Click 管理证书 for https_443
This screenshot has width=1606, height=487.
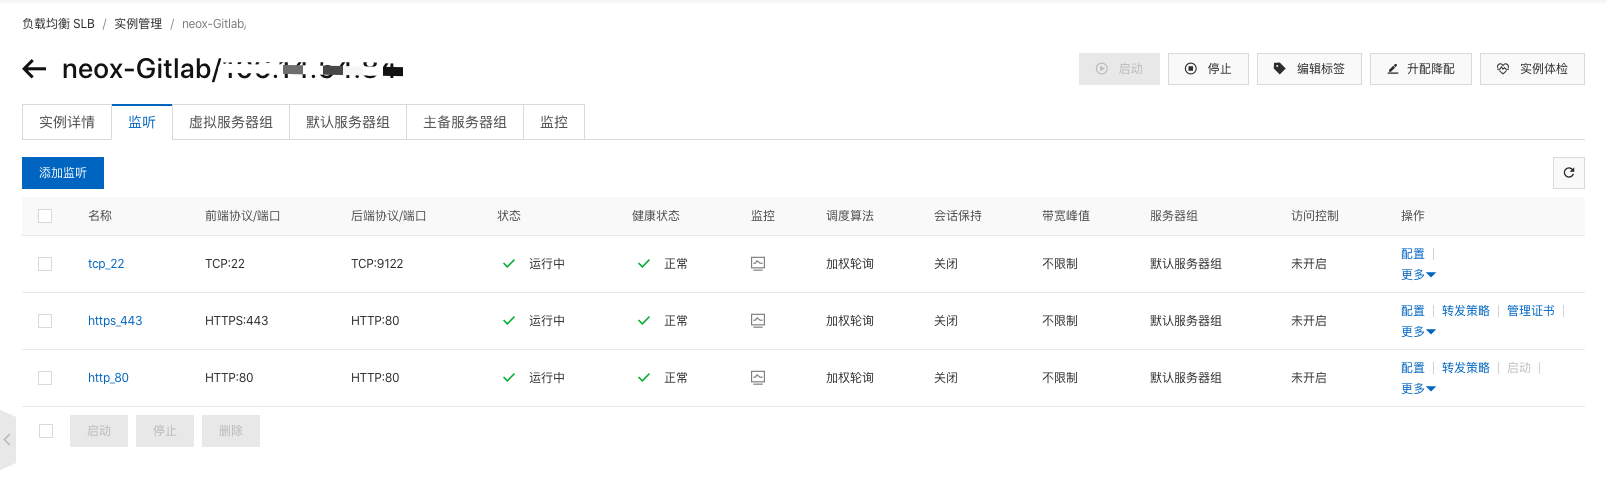coord(1531,311)
